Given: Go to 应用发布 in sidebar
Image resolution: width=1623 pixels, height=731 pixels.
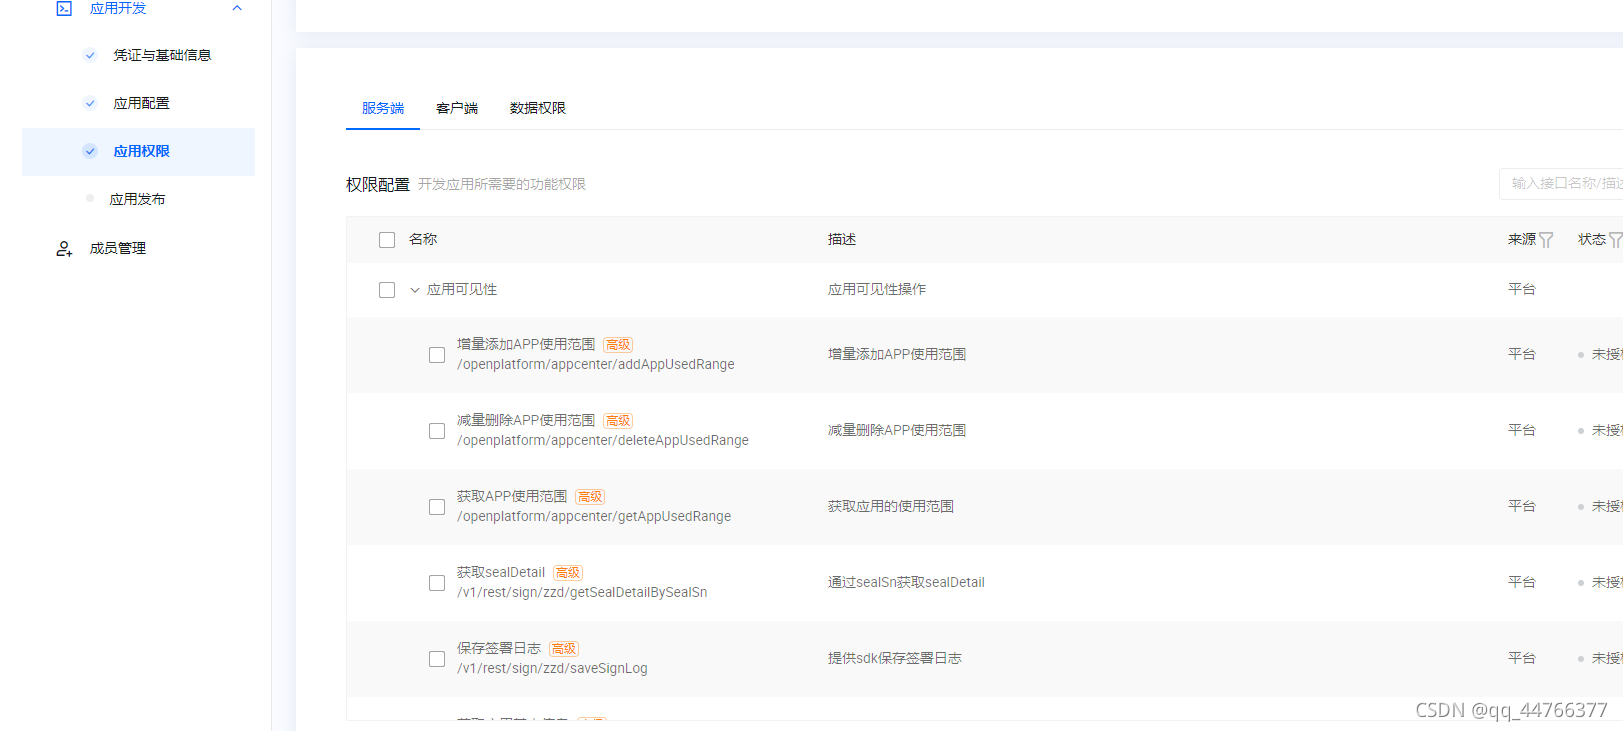Looking at the screenshot, I should (x=138, y=199).
